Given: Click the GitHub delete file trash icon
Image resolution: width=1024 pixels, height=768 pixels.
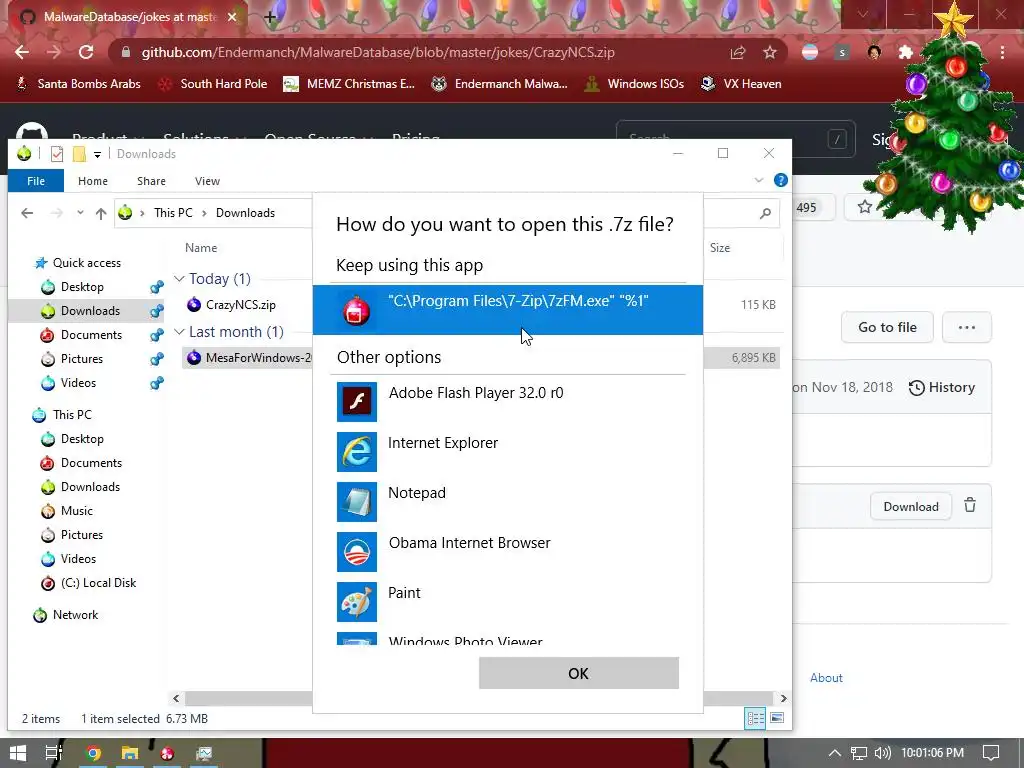Looking at the screenshot, I should coord(970,505).
